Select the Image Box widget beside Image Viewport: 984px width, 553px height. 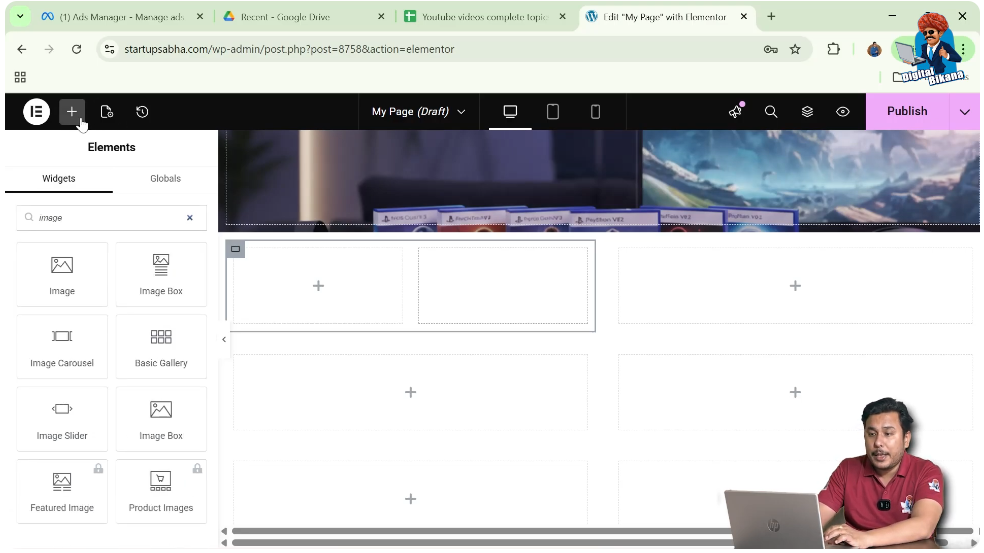pyautogui.click(x=161, y=274)
